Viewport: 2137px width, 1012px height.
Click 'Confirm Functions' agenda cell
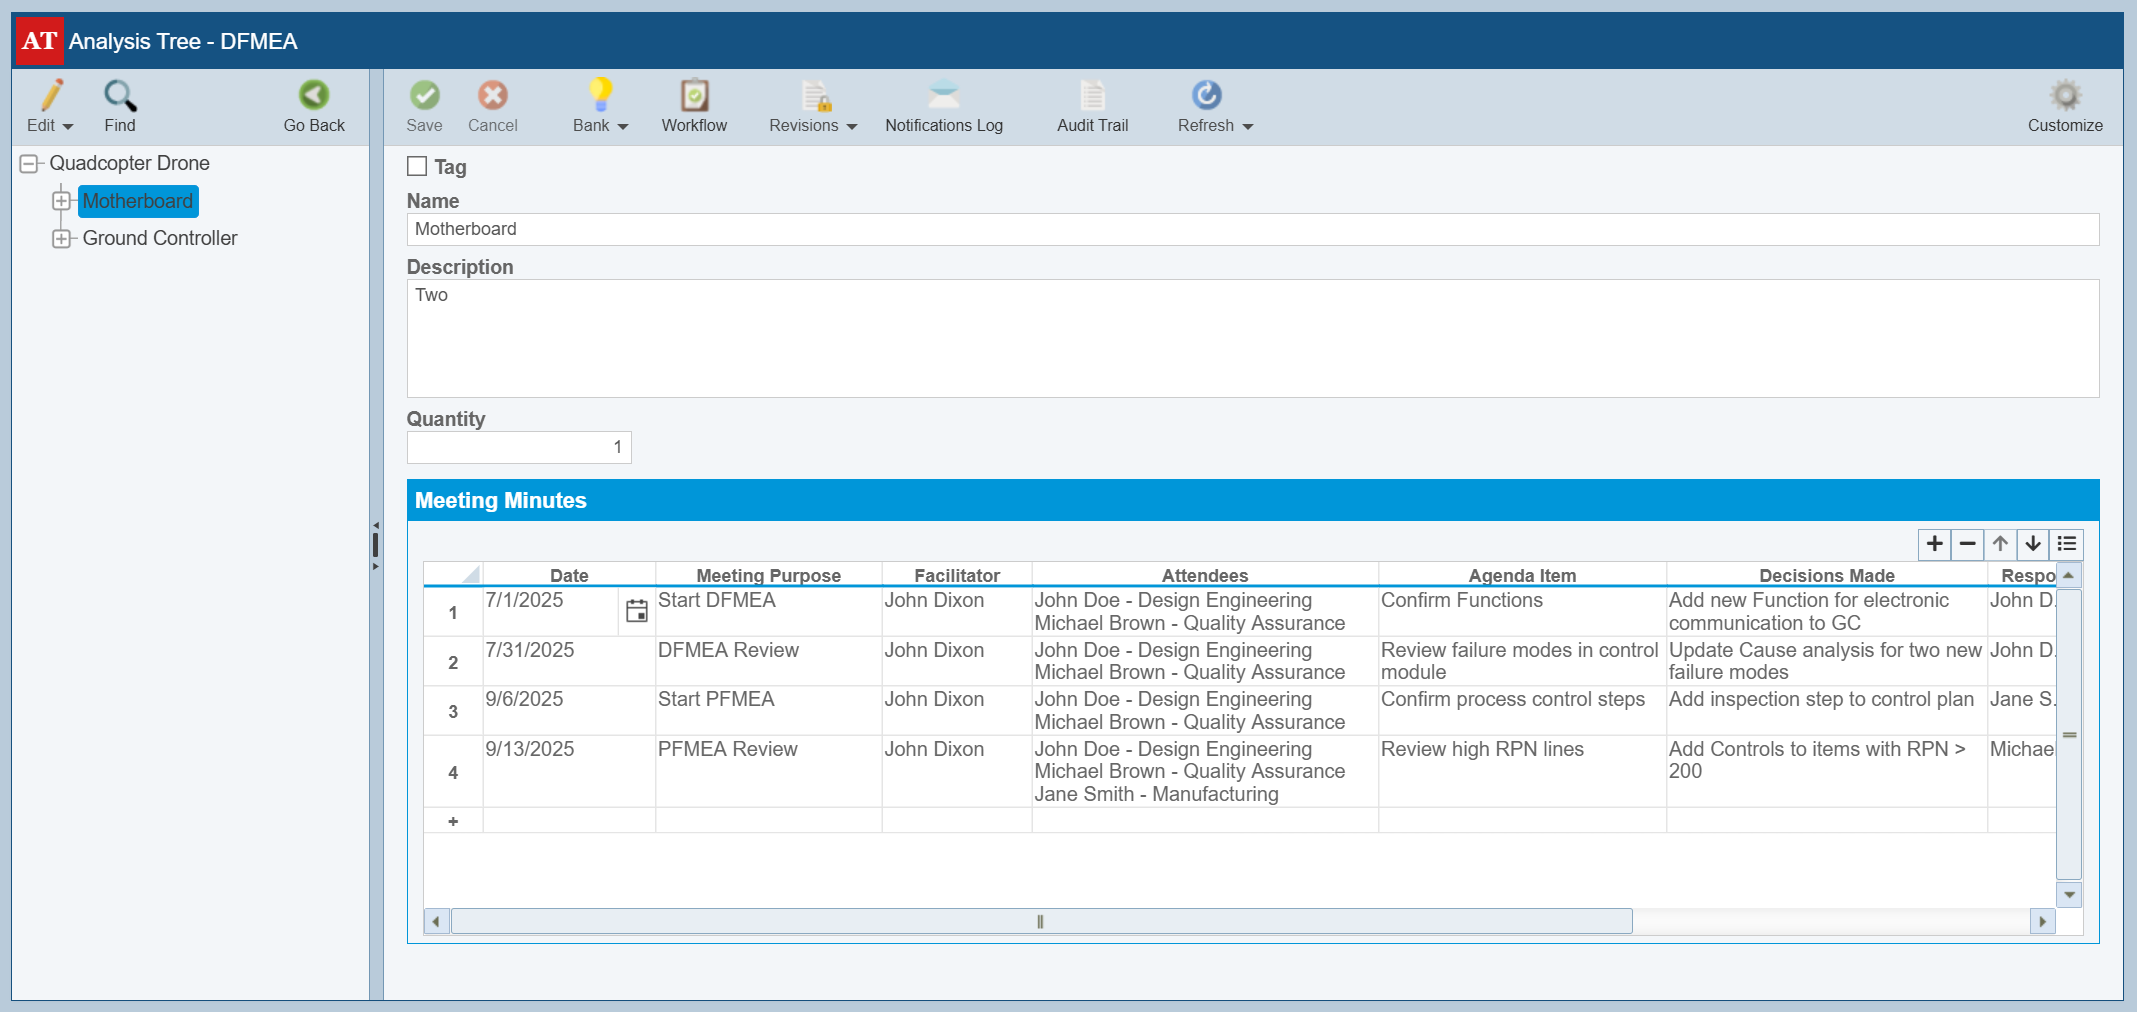pyautogui.click(x=1522, y=611)
